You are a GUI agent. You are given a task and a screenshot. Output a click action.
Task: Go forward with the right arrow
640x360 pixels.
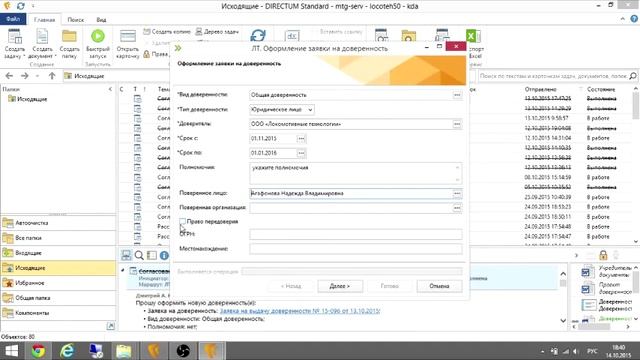click(24, 76)
